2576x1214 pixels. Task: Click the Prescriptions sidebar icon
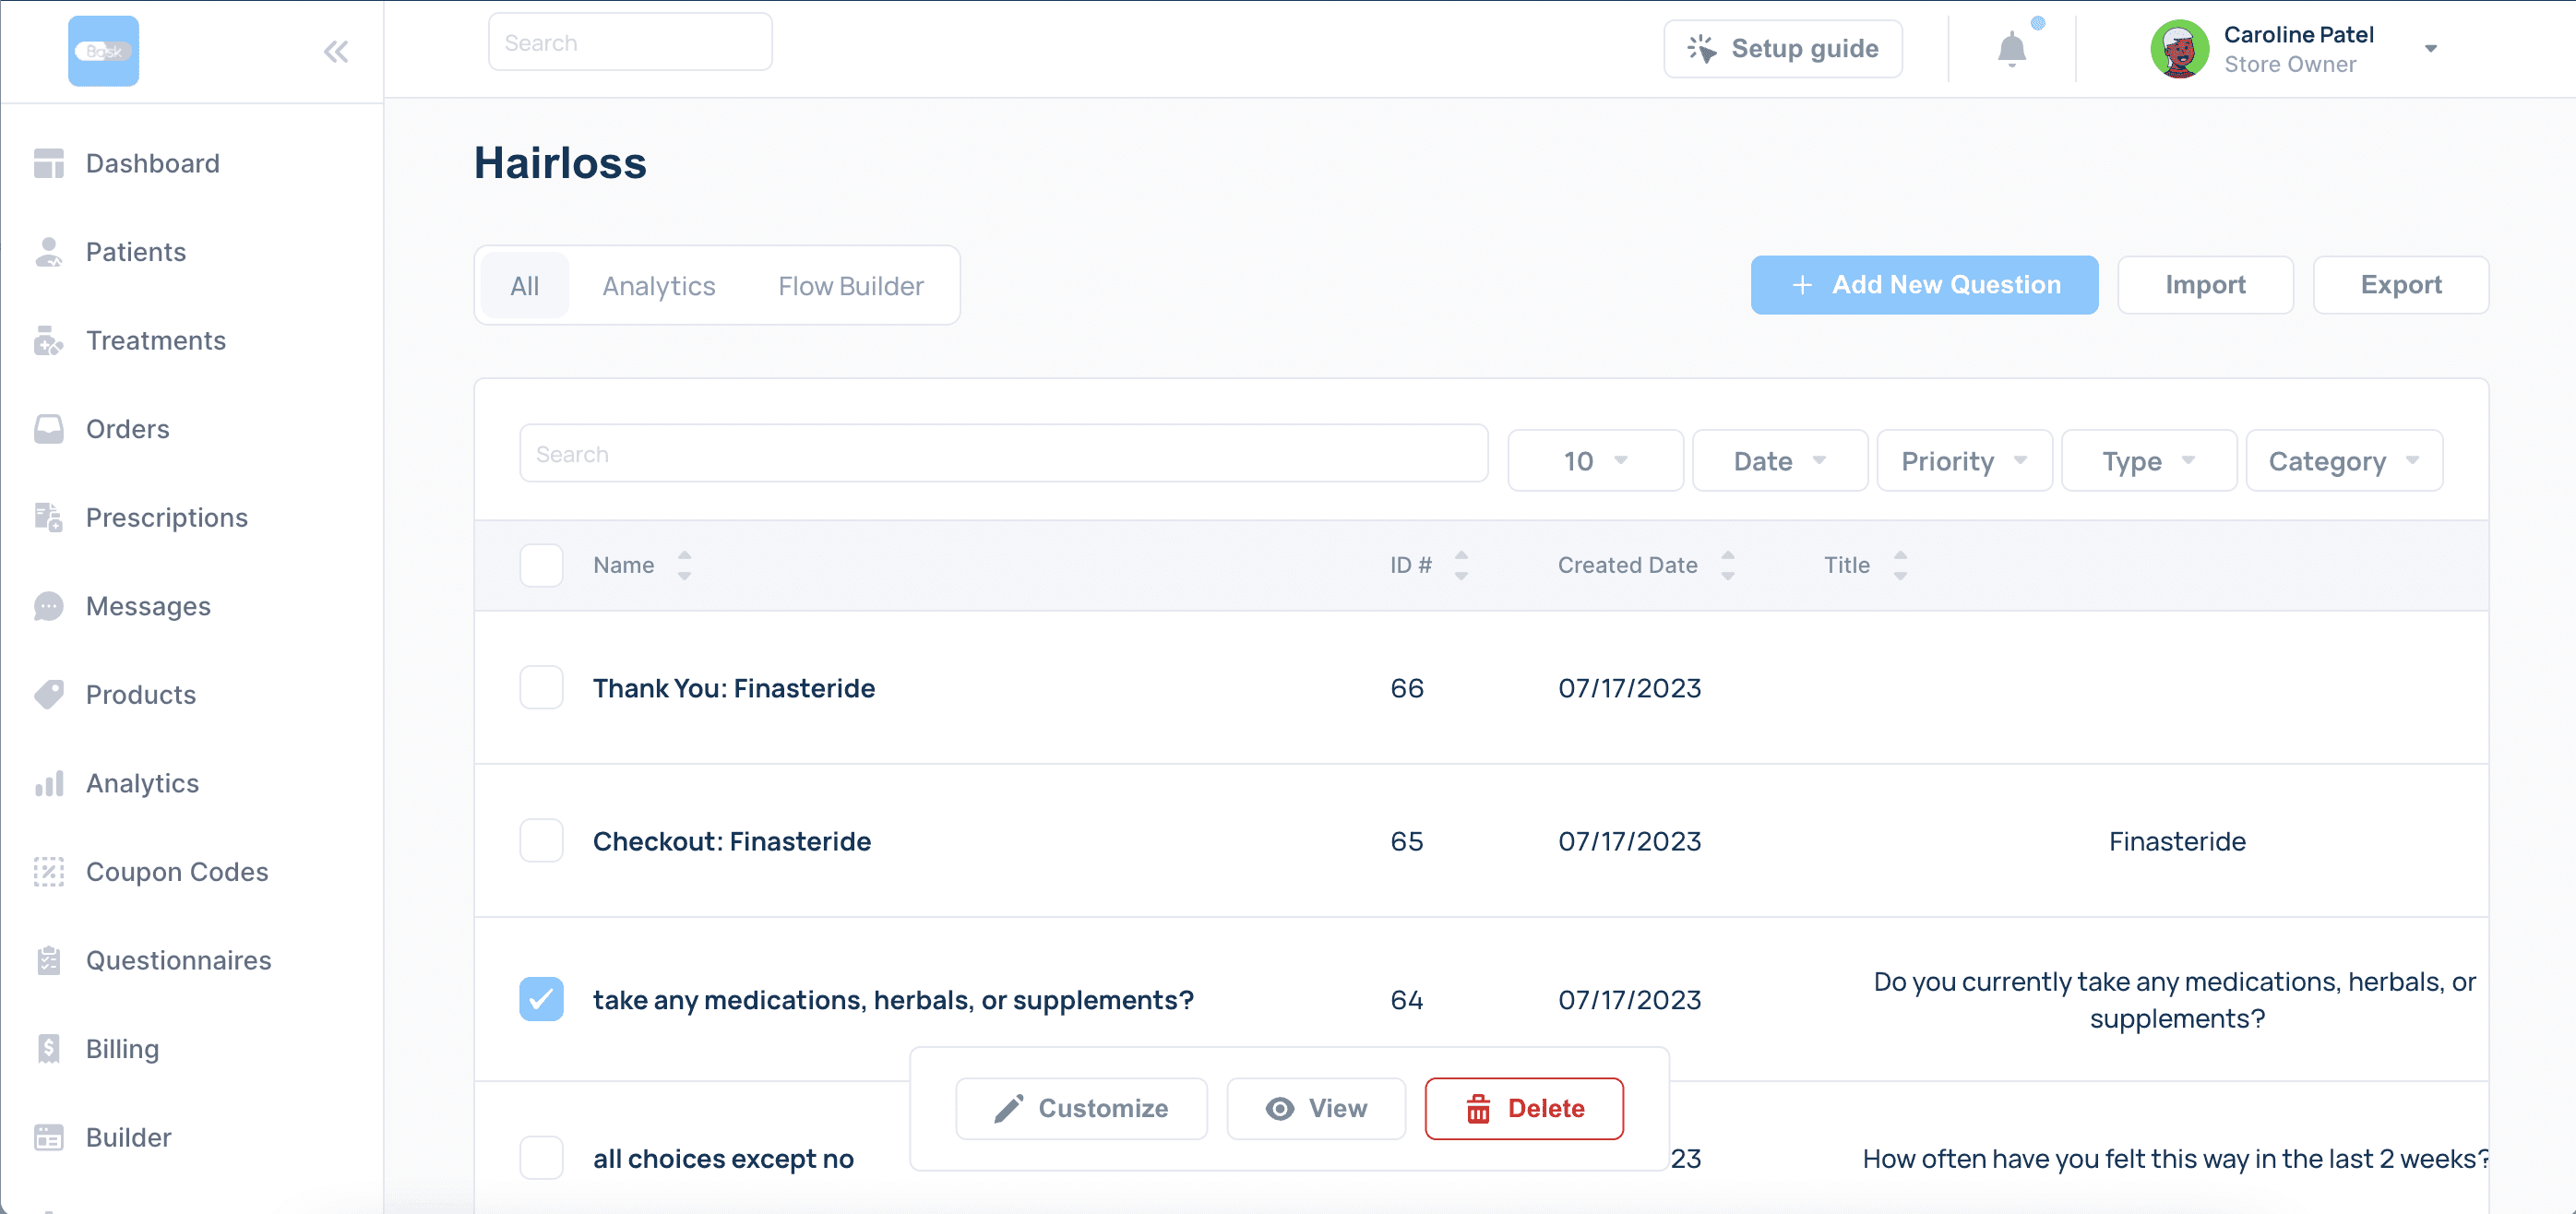pyautogui.click(x=48, y=518)
